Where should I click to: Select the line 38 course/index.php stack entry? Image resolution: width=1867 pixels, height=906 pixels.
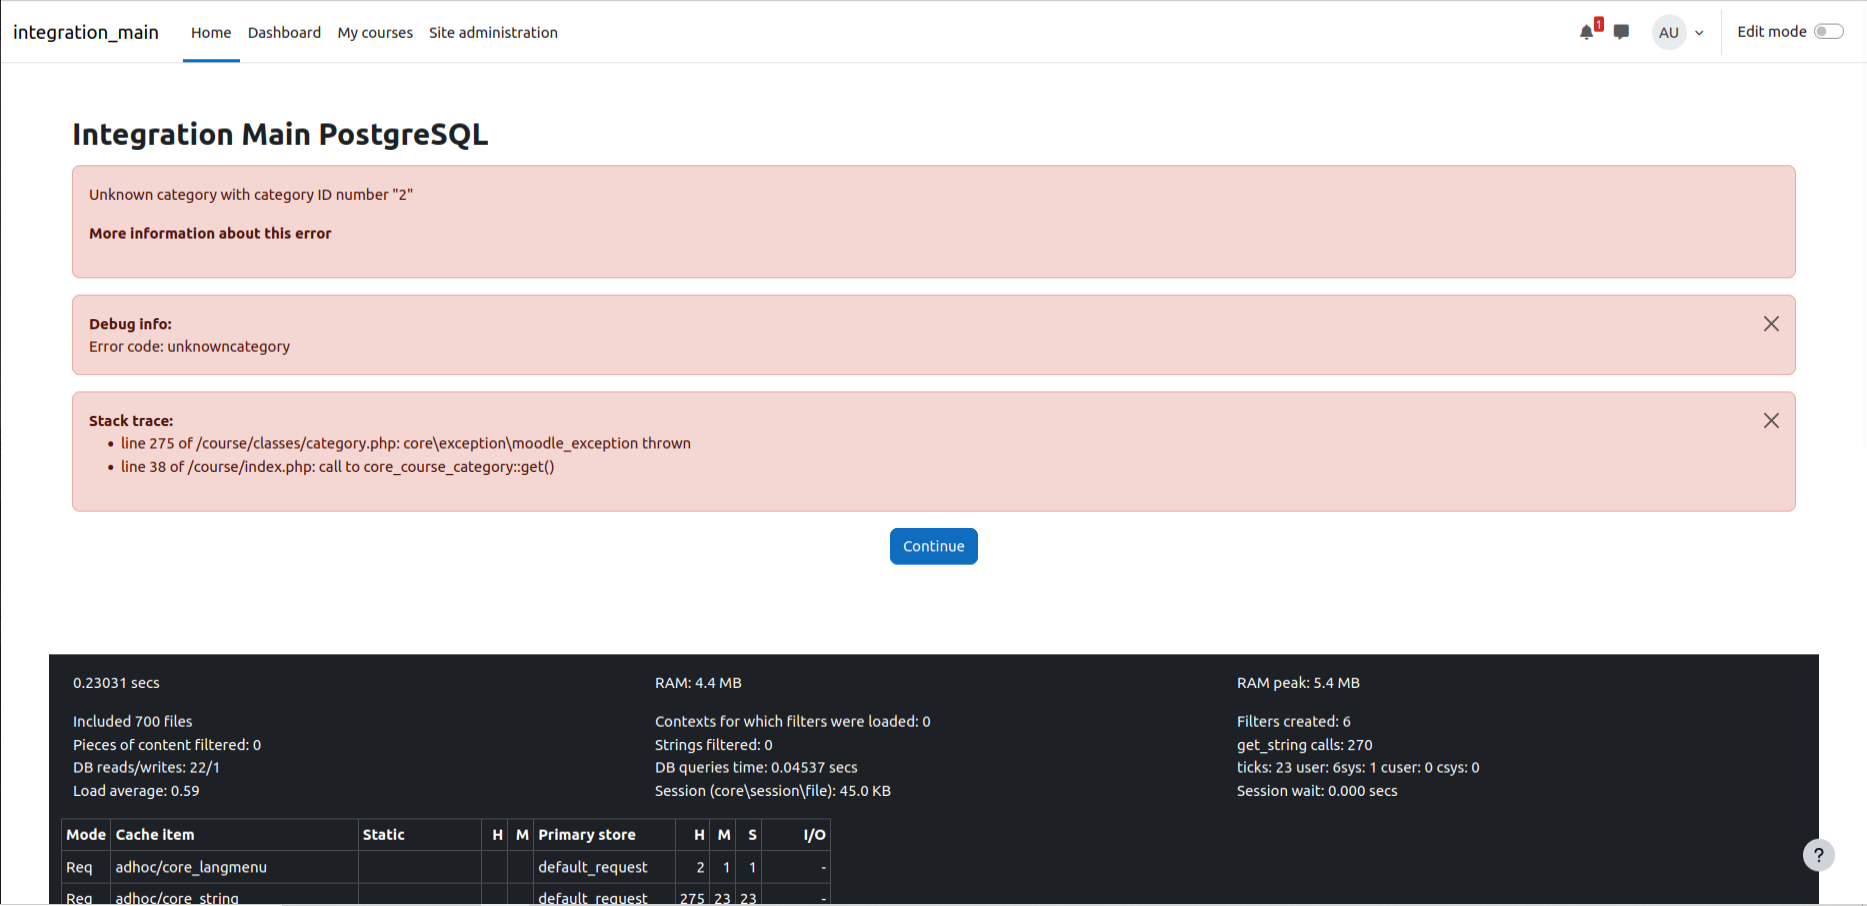(x=338, y=467)
